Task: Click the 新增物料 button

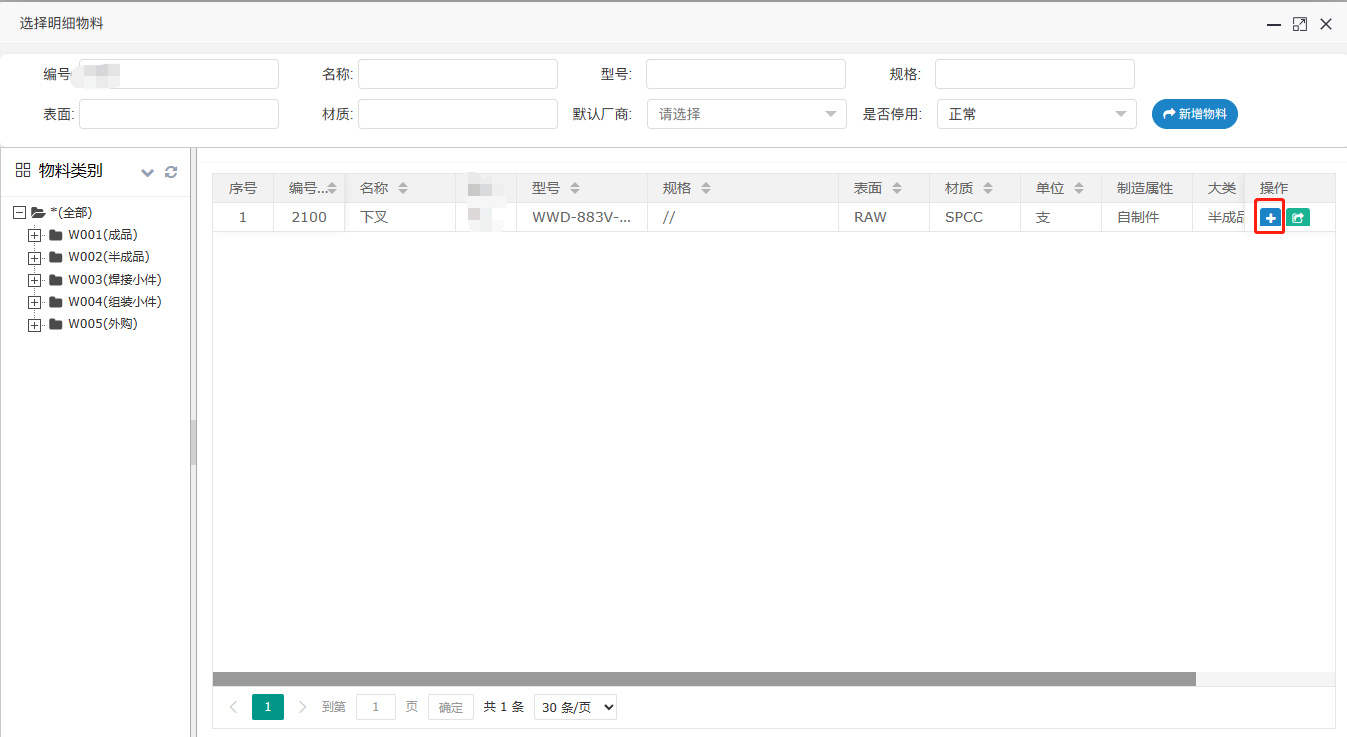Action: tap(1194, 114)
